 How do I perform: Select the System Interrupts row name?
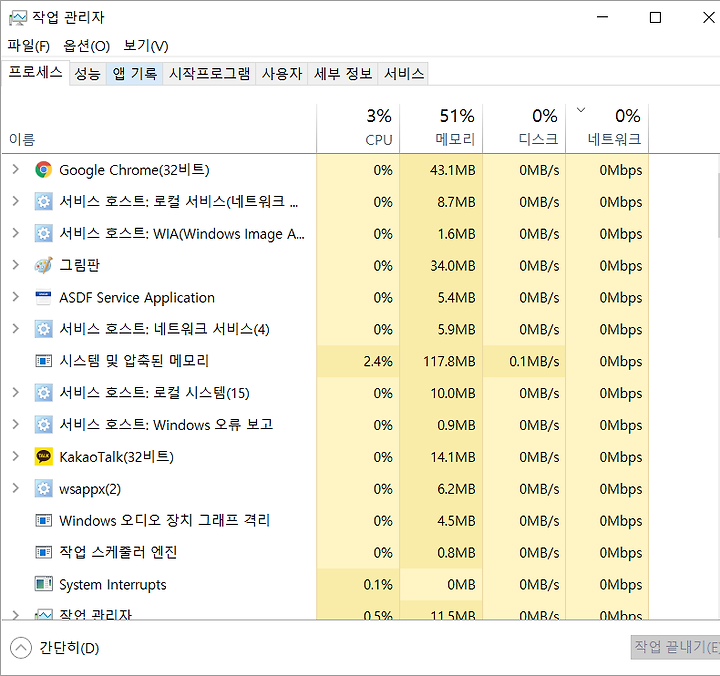(x=112, y=585)
